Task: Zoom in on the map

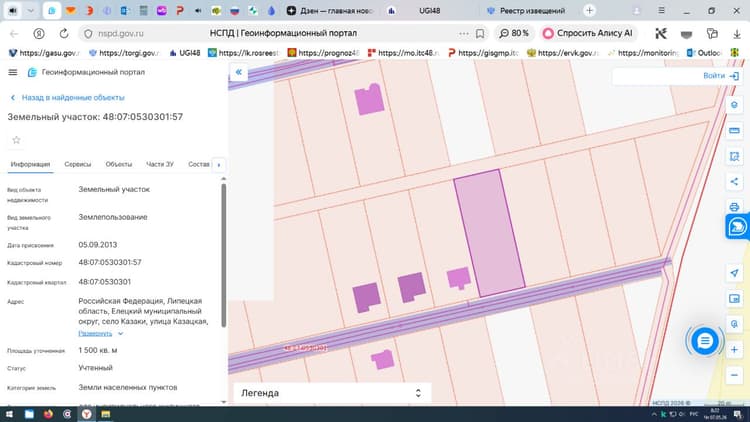Action: click(x=734, y=350)
